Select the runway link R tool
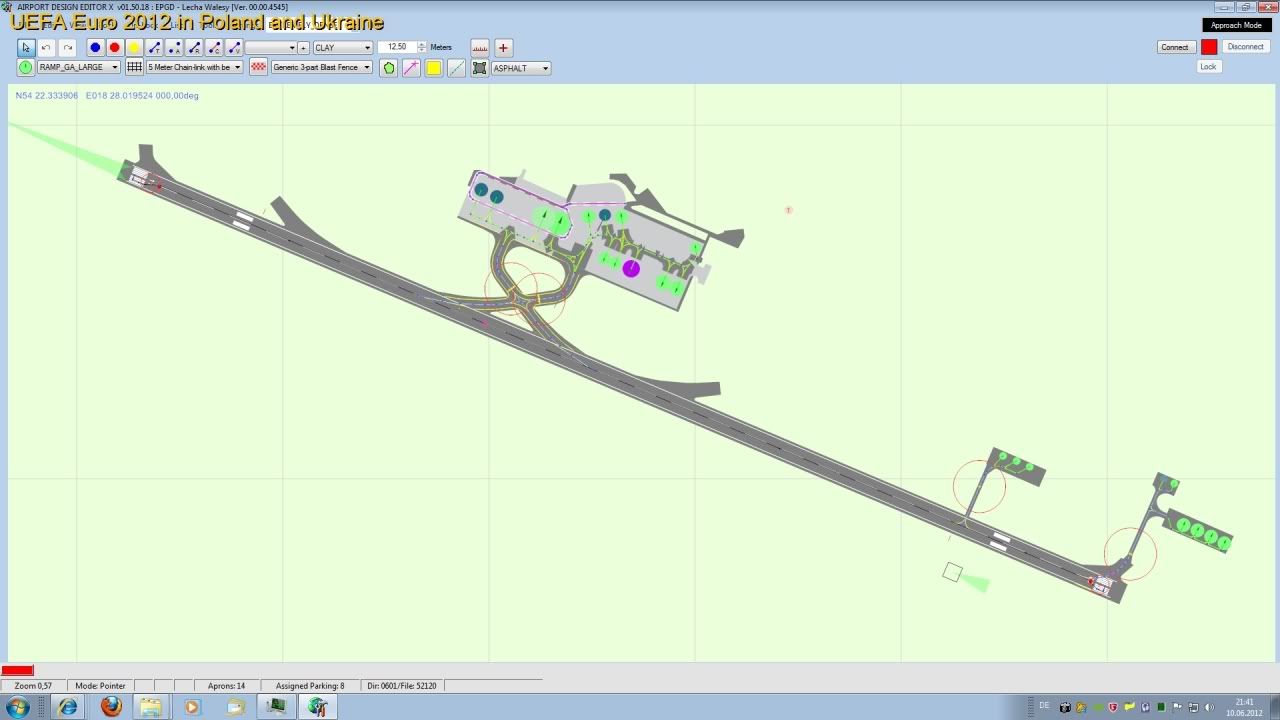1280x720 pixels. pyautogui.click(x=194, y=47)
